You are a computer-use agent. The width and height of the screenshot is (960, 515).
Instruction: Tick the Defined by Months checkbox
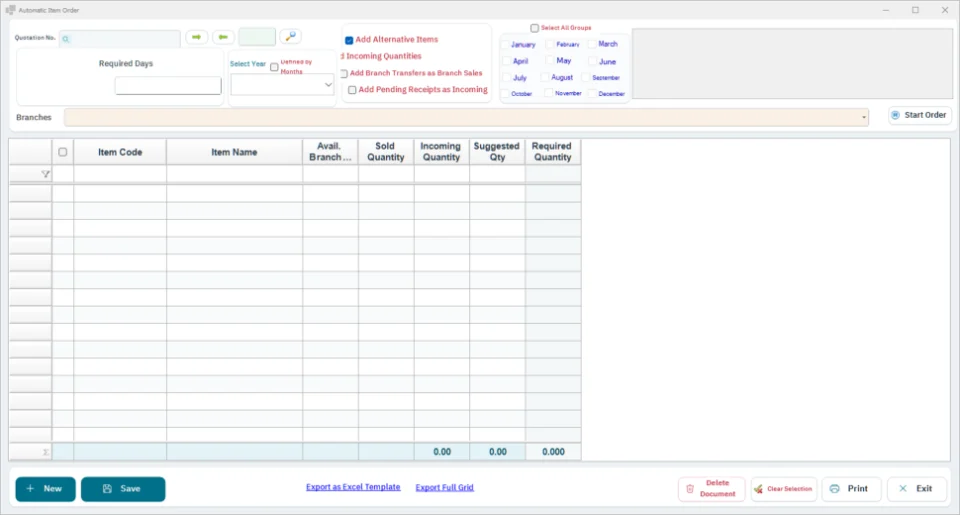[274, 67]
